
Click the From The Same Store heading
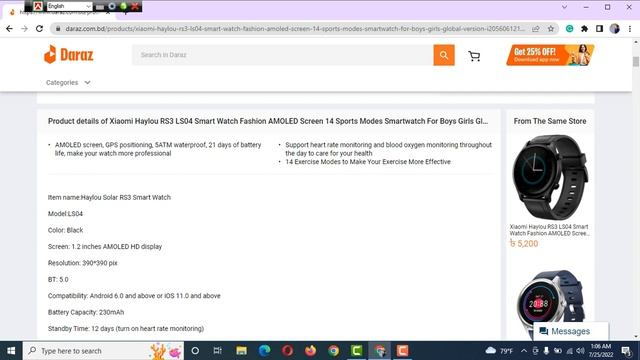pyautogui.click(x=550, y=121)
